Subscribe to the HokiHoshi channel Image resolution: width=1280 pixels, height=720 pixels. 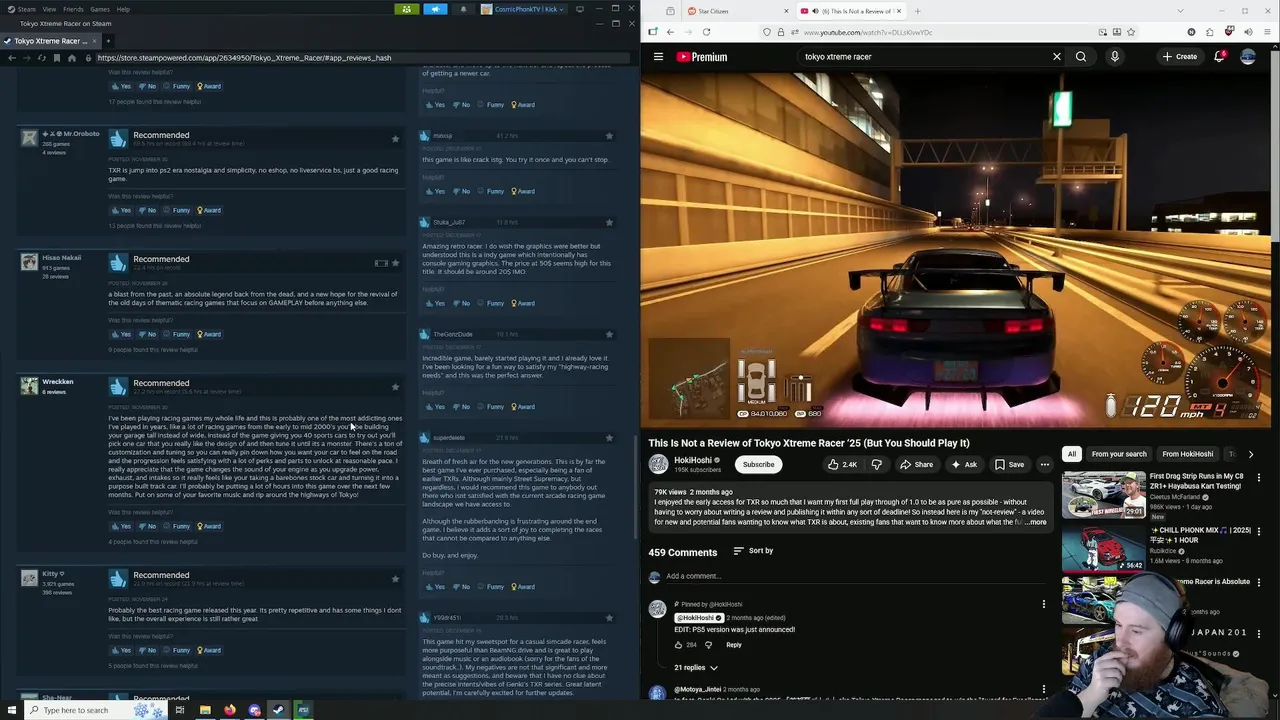(x=759, y=464)
